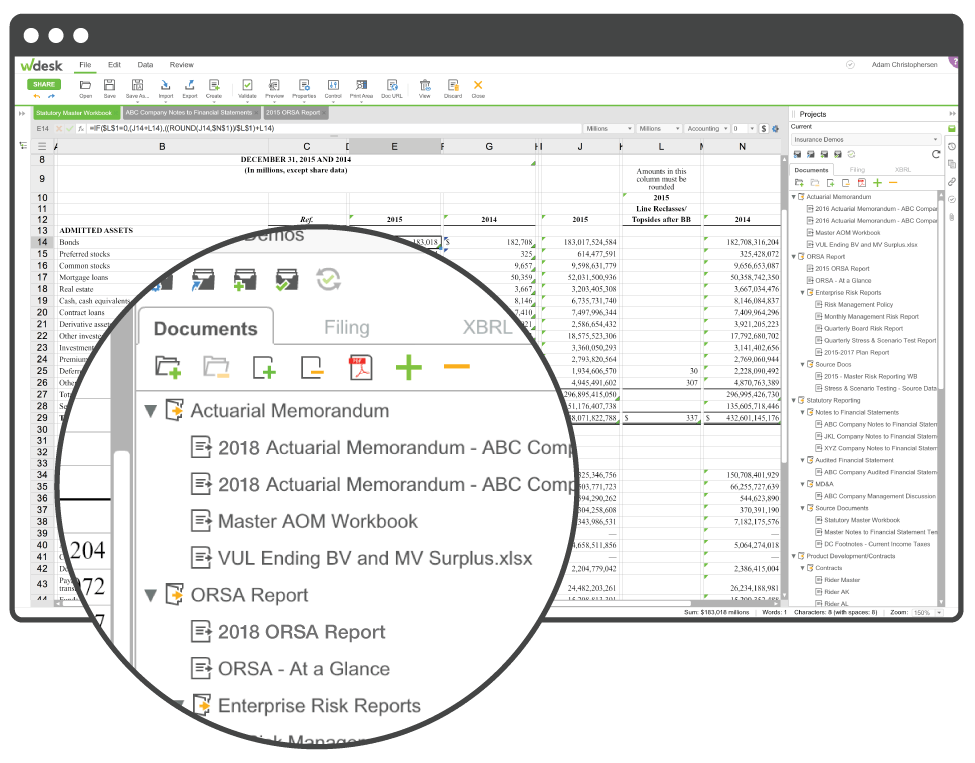This screenshot has width=975, height=763.
Task: Open the Accounting number format dropdown
Action: tap(706, 129)
